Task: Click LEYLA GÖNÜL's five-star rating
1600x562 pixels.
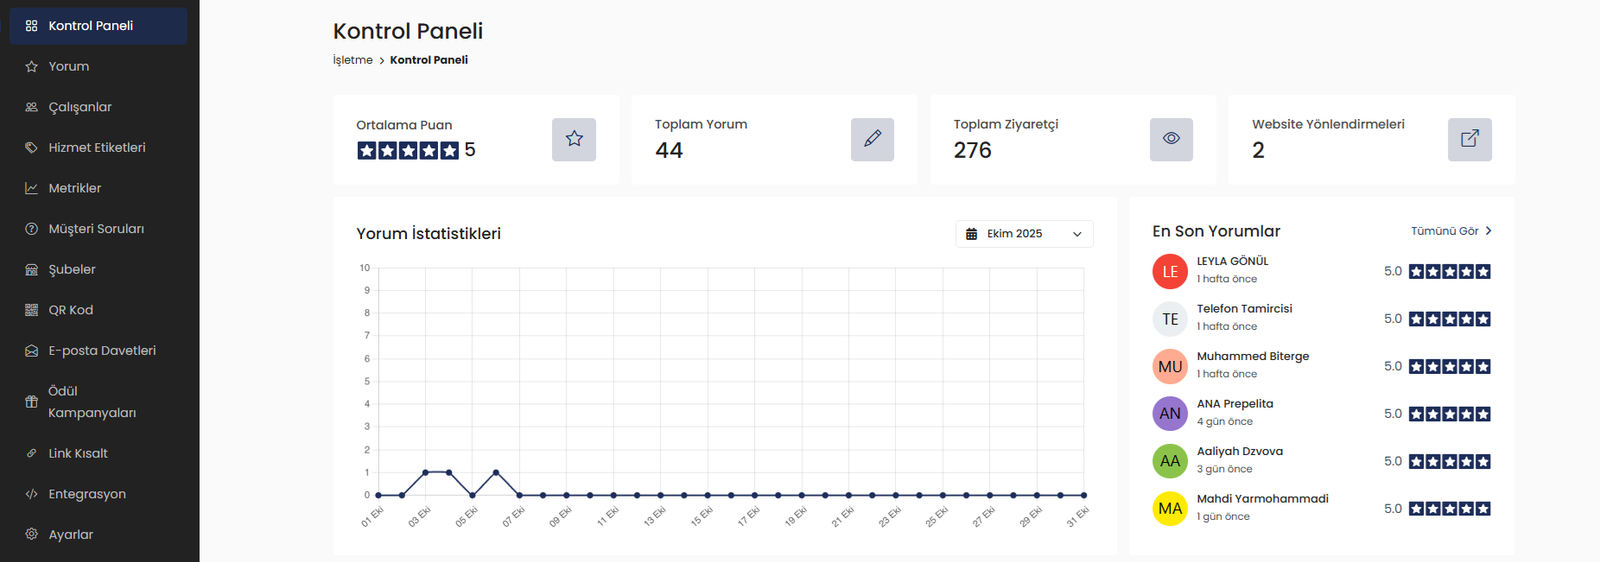Action: tap(1449, 271)
